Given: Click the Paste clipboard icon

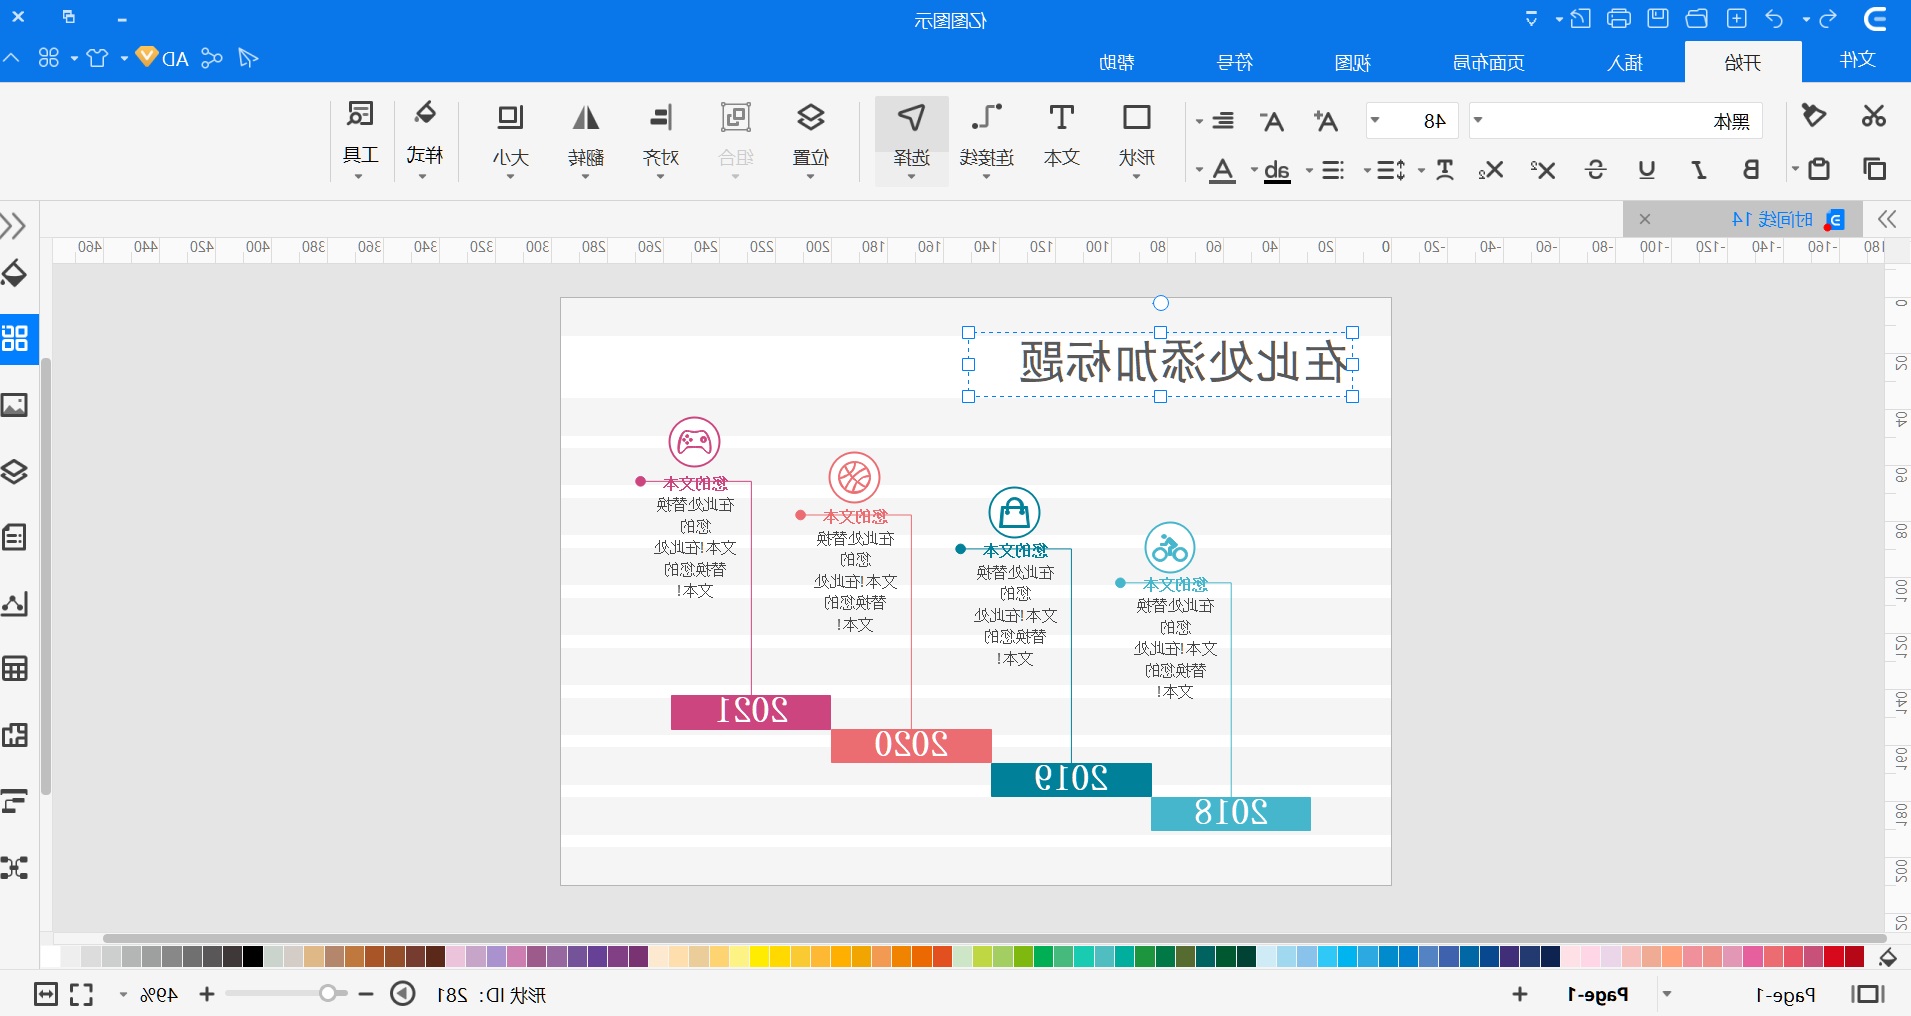Looking at the screenshot, I should (1819, 169).
